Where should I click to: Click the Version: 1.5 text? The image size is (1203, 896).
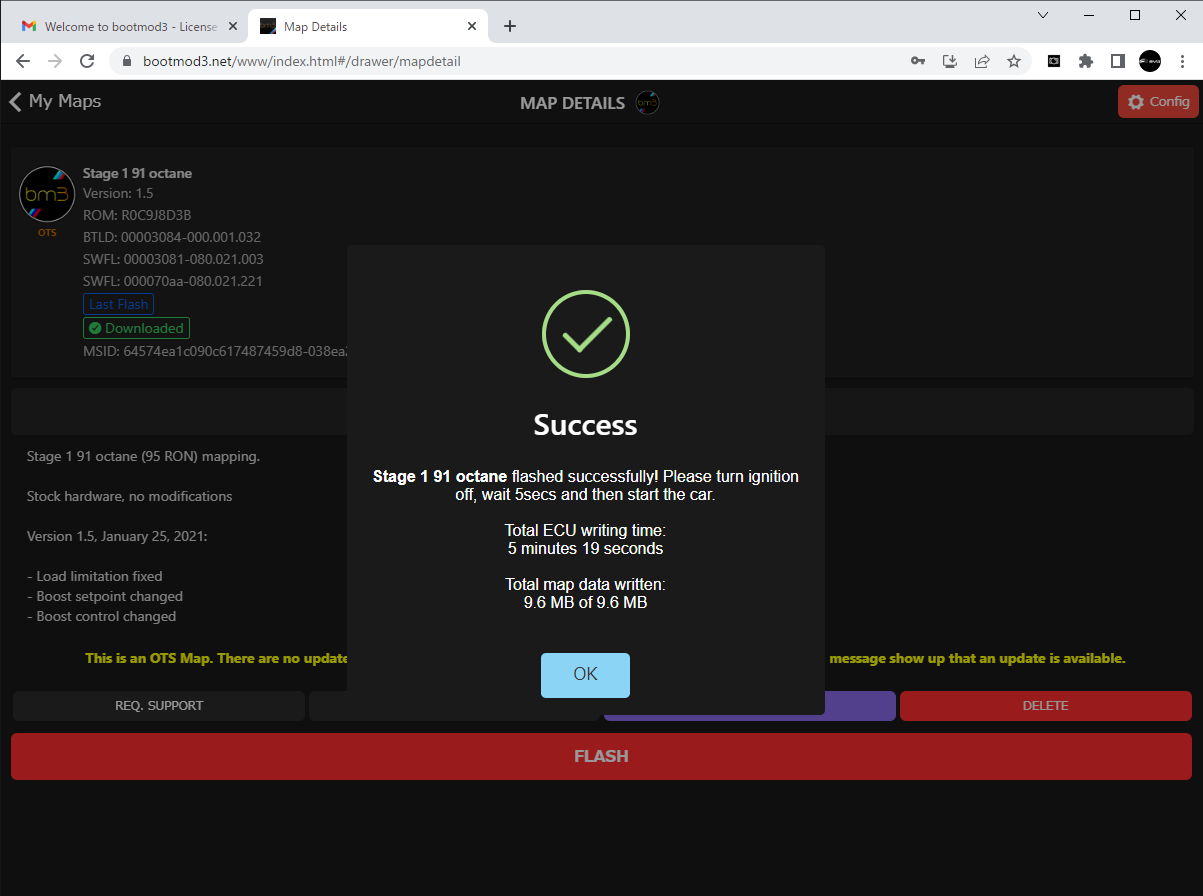tap(118, 193)
